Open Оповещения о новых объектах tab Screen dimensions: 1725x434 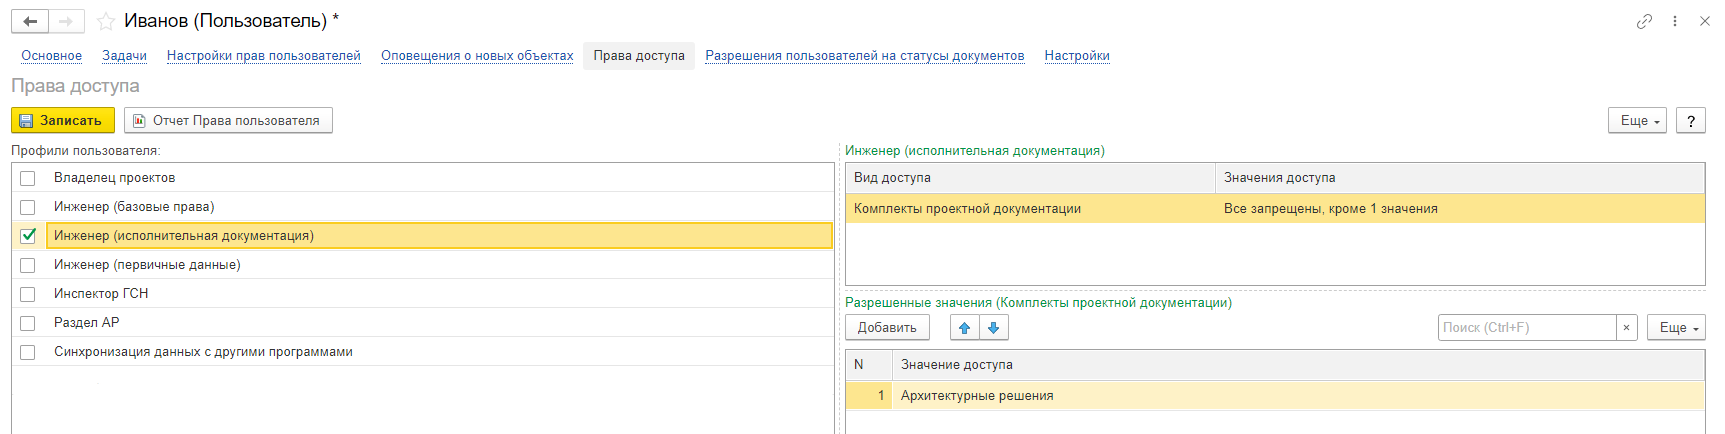(x=477, y=56)
